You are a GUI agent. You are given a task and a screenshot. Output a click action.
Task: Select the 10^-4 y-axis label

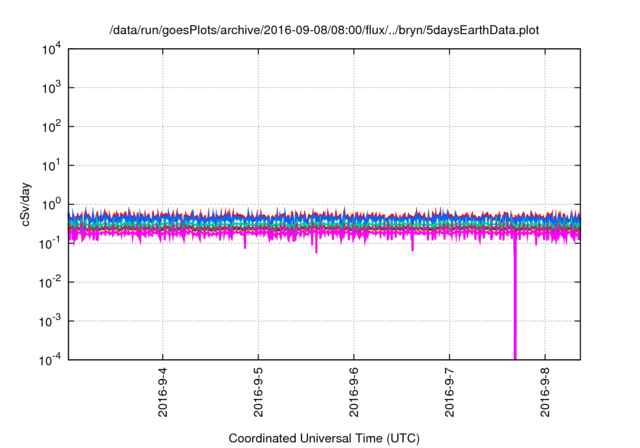point(50,360)
